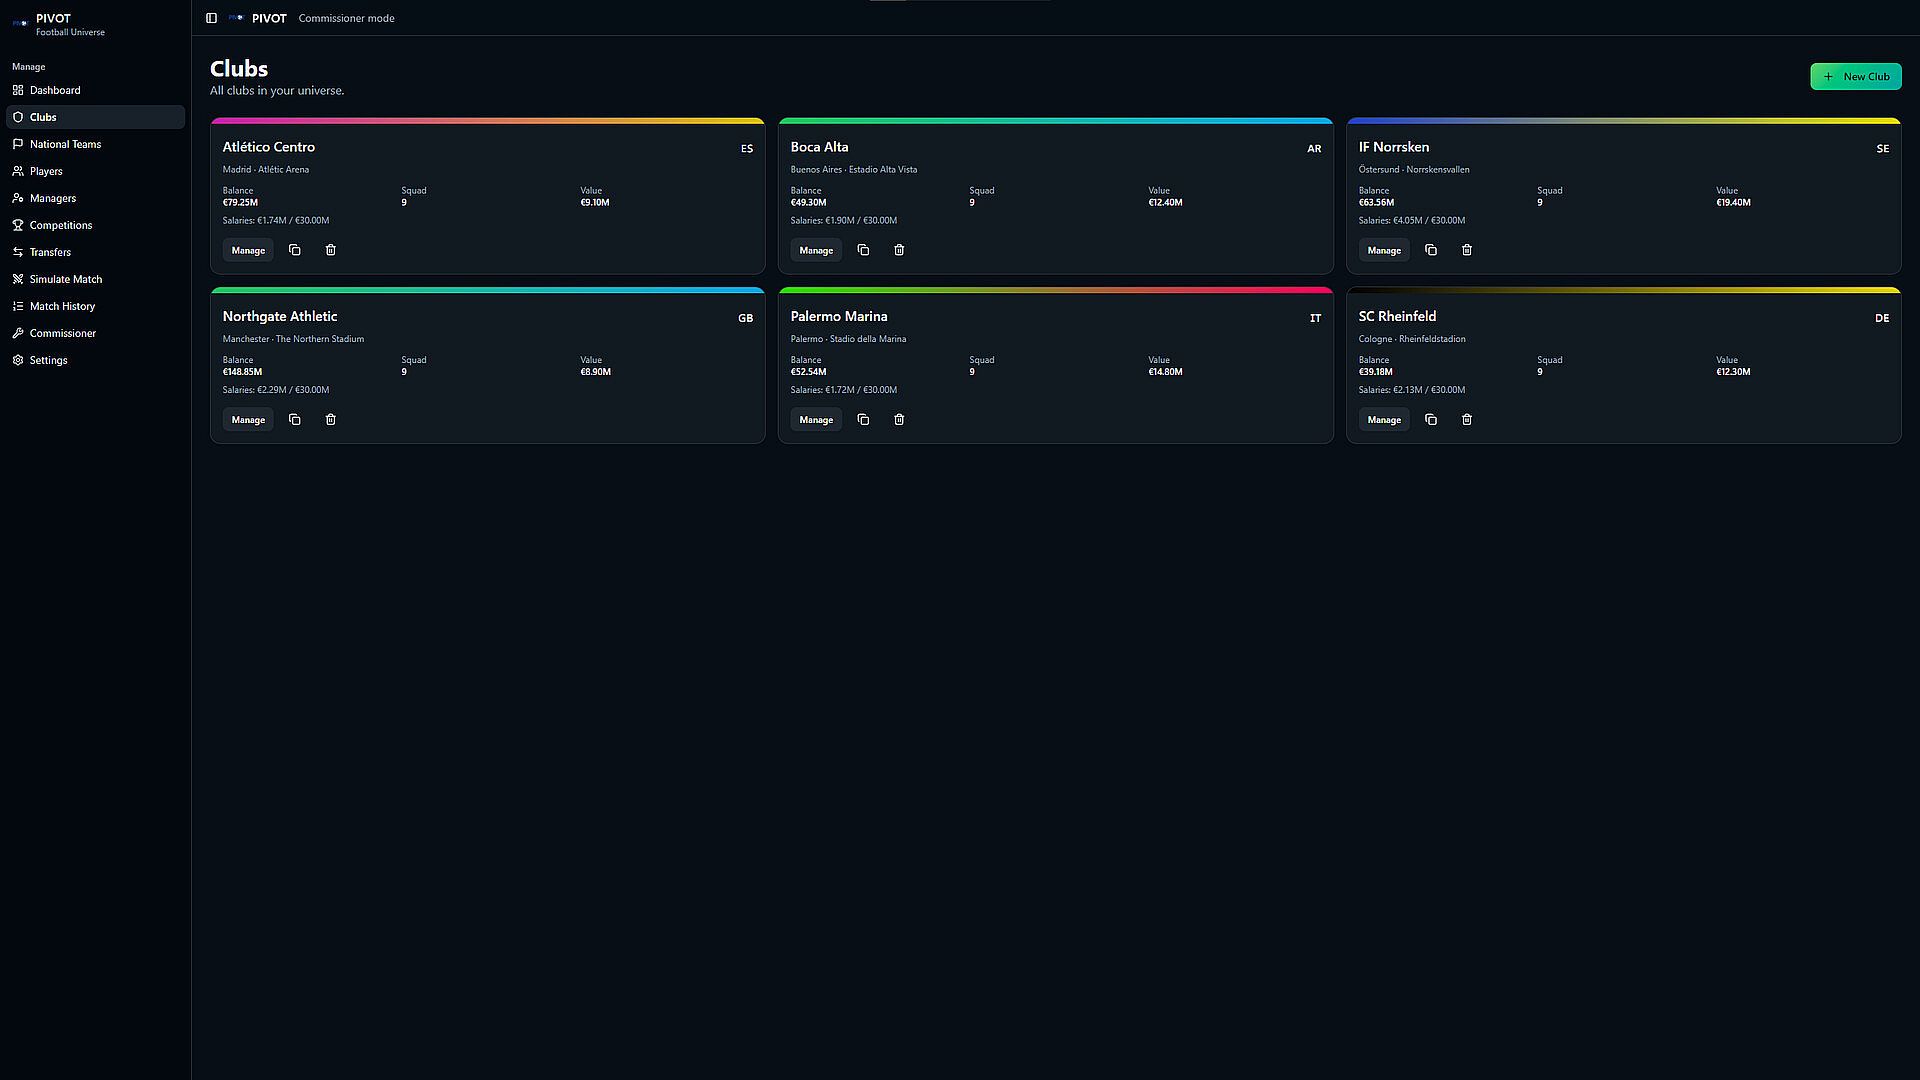Viewport: 1920px width, 1080px height.
Task: Delete the Northgate Athletic club
Action: tap(331, 420)
